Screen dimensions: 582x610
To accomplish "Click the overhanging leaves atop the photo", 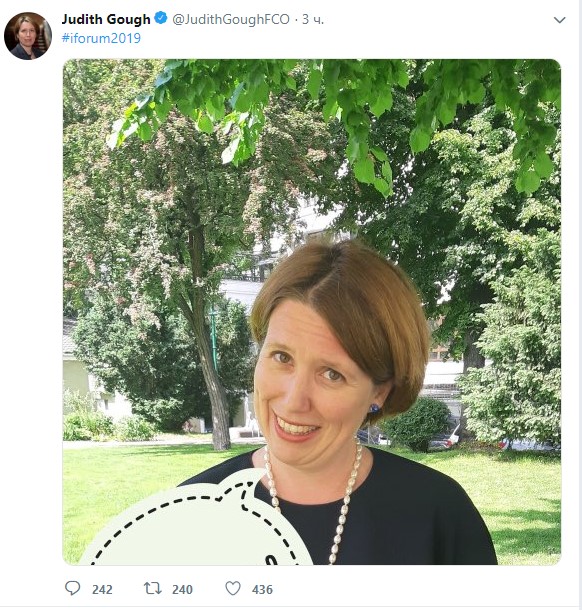I will point(331,105).
